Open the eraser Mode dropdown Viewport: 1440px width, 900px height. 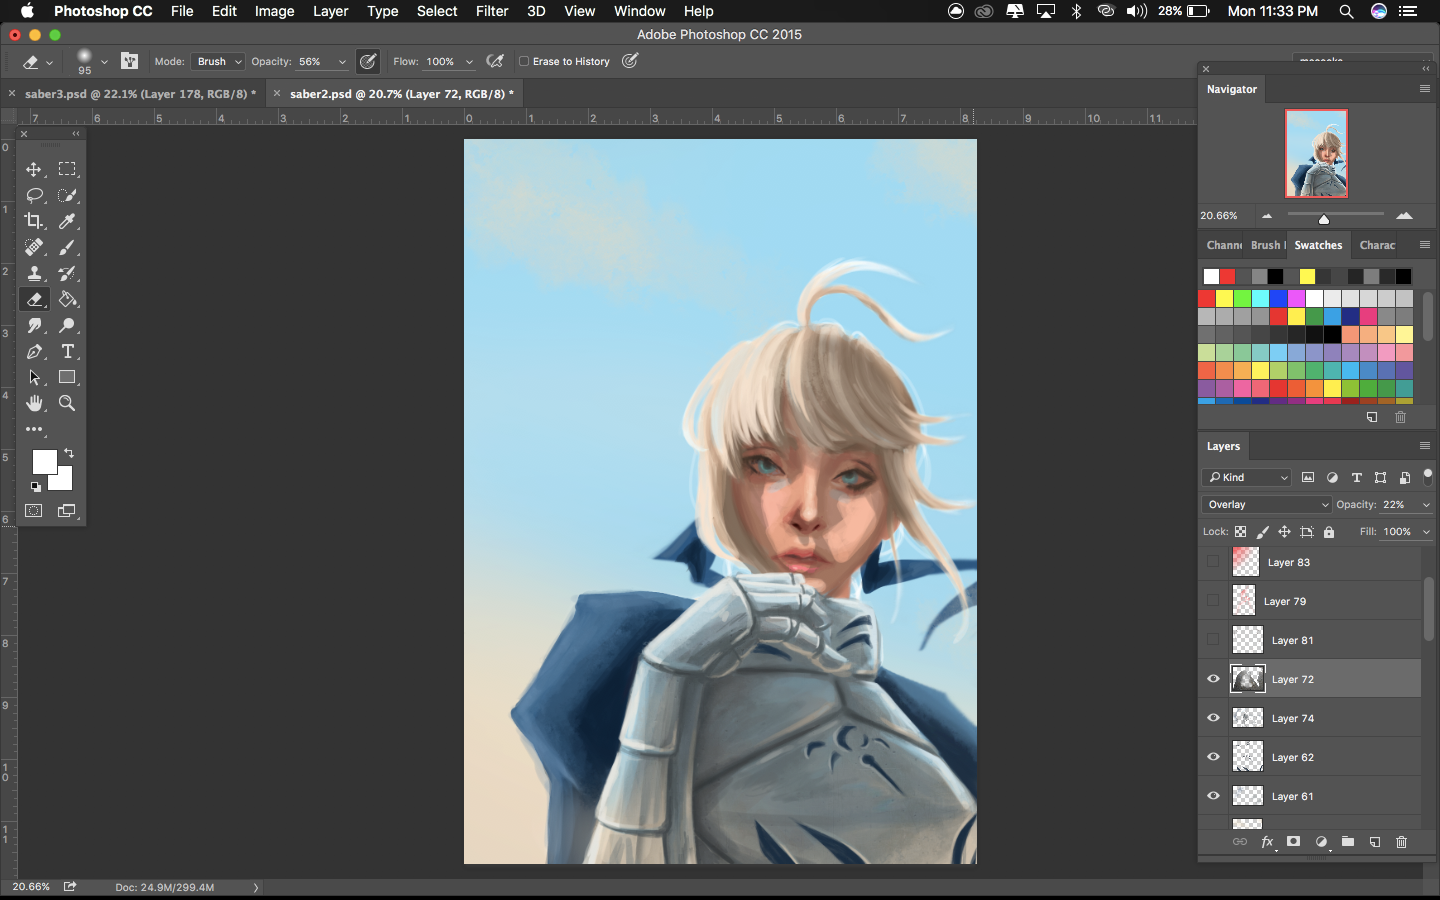pyautogui.click(x=218, y=61)
